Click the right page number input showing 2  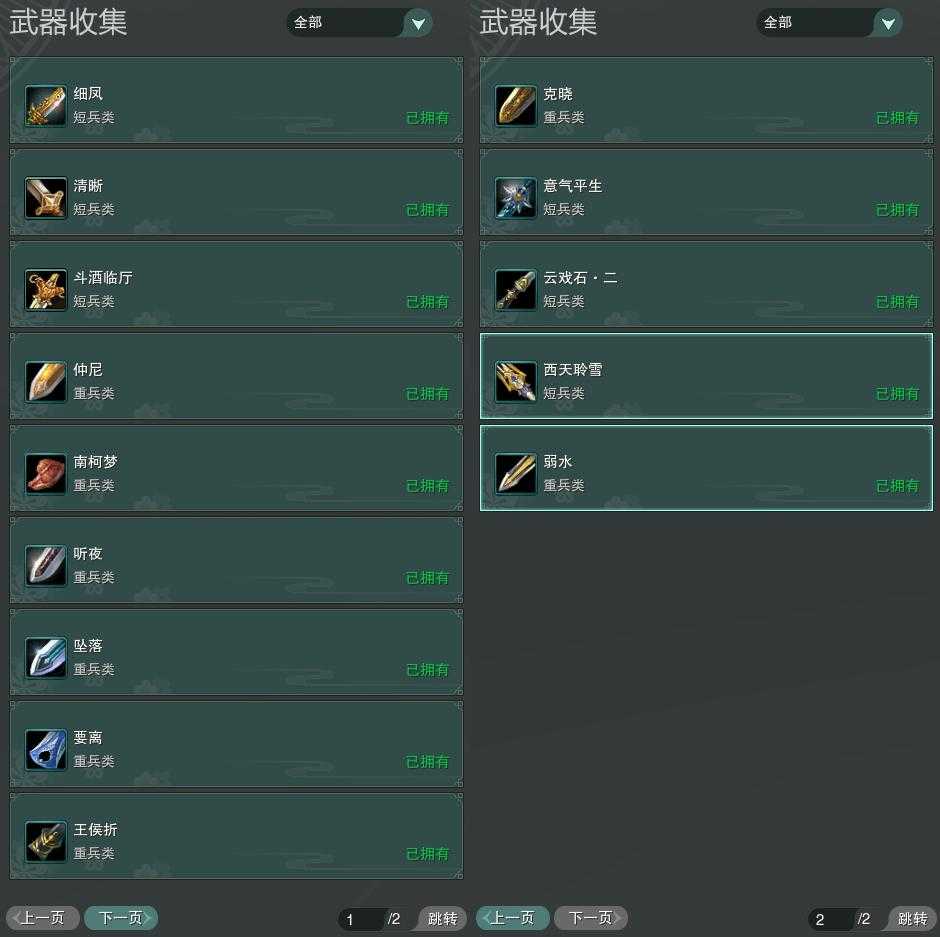point(831,919)
